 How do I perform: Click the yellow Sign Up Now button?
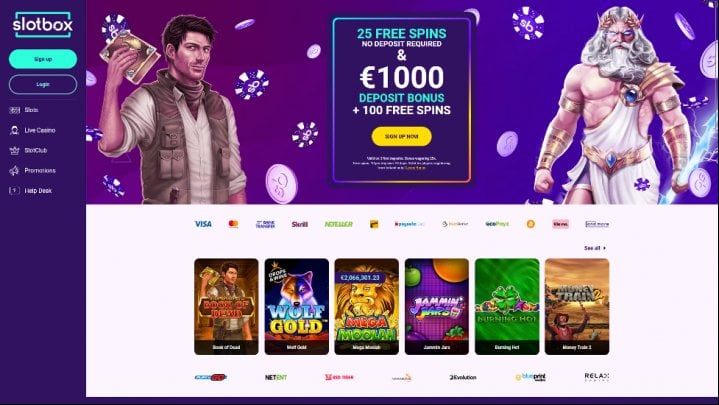point(401,136)
